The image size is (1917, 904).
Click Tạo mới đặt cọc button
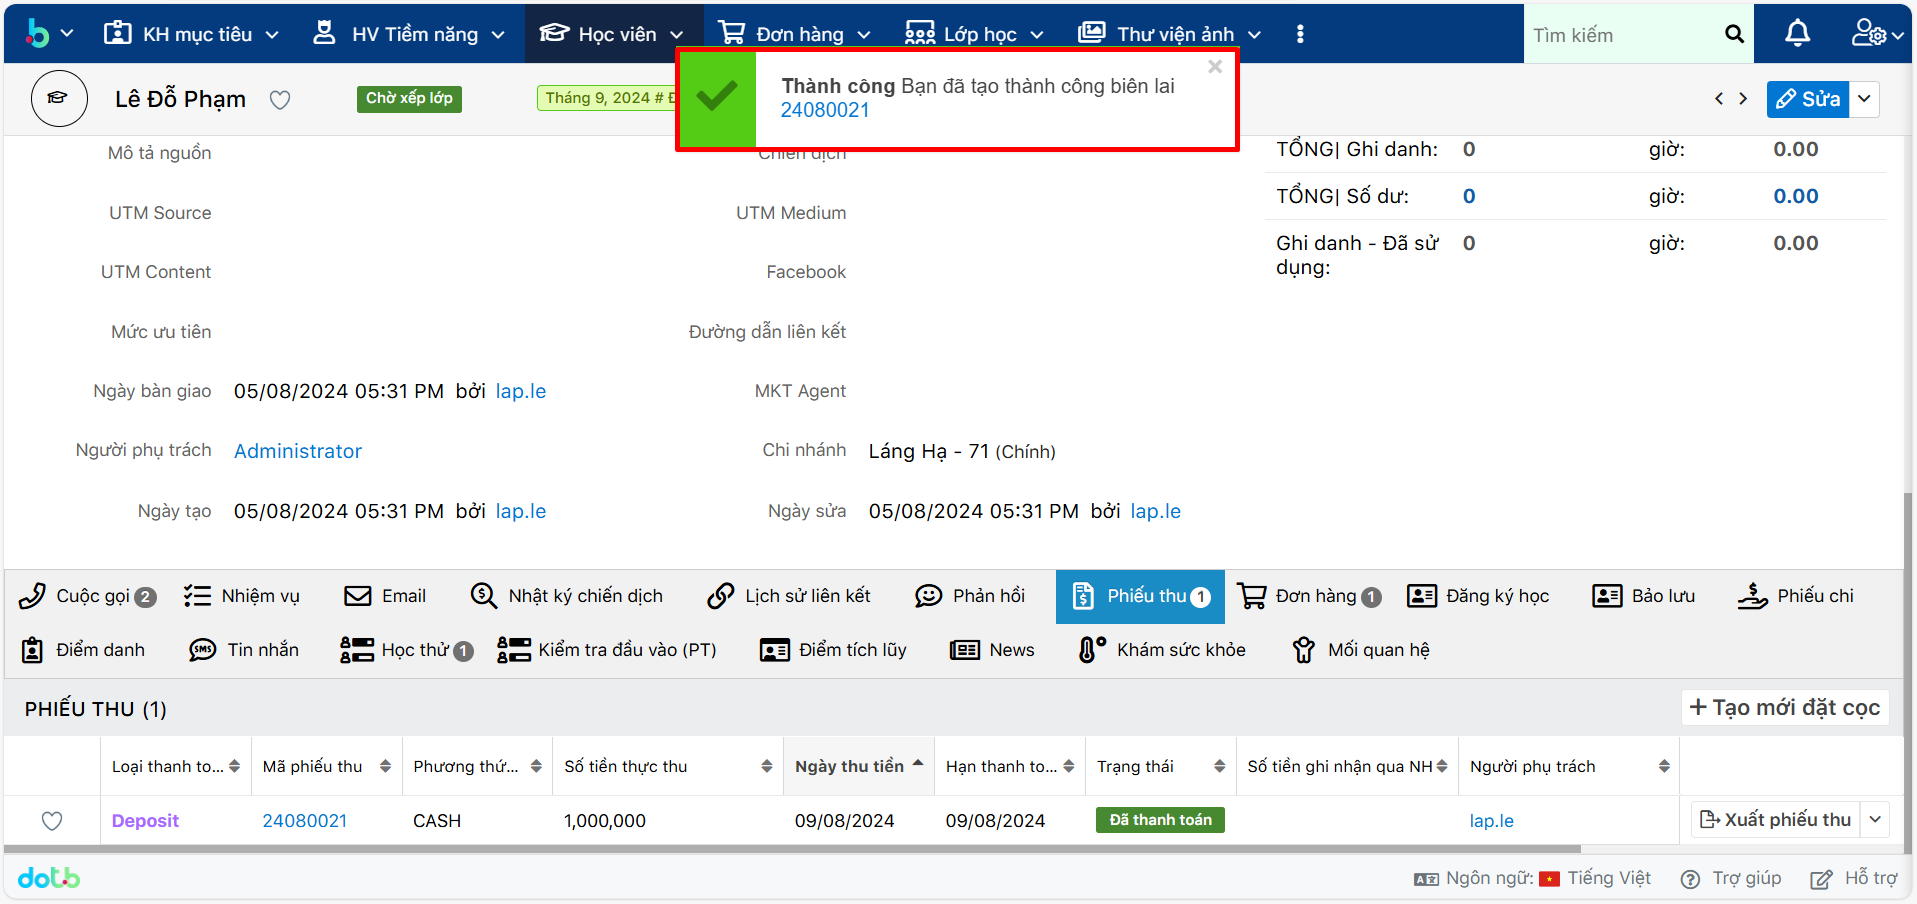tap(1784, 708)
